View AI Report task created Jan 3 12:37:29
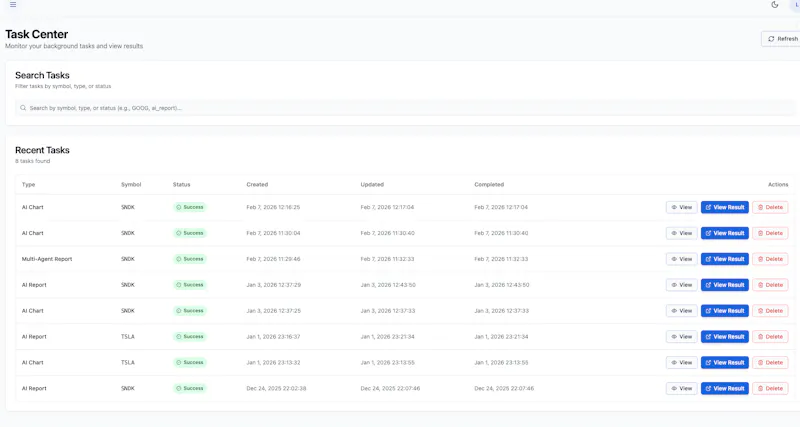This screenshot has width=800, height=427. 681,285
